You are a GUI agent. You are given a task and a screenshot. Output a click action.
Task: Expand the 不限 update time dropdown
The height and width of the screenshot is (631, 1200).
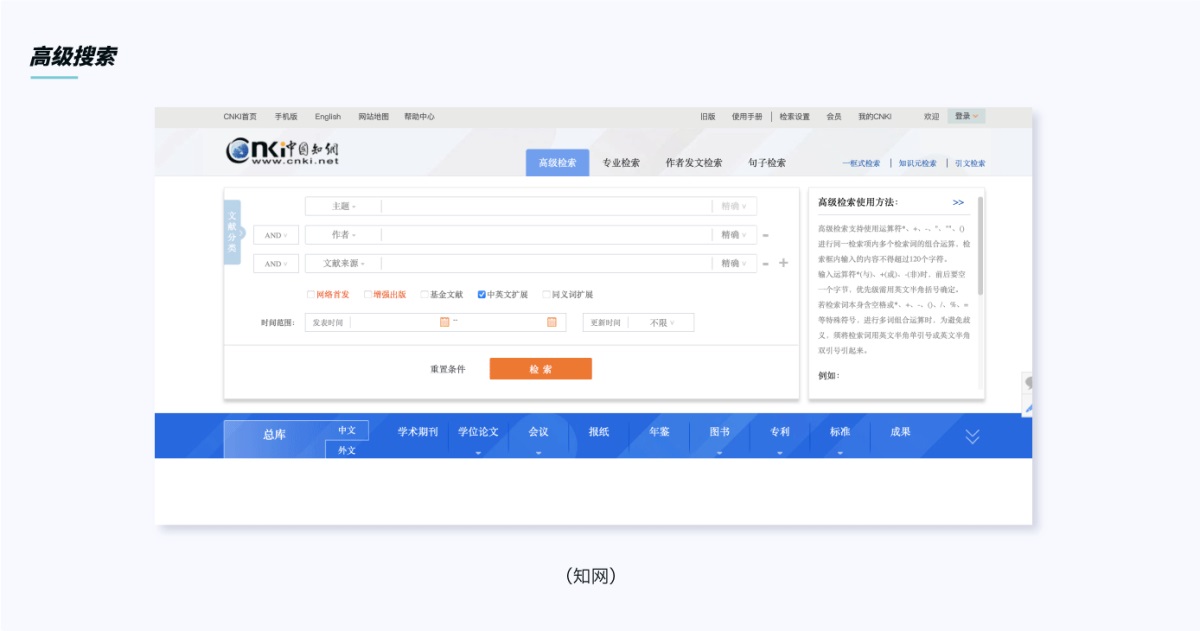coord(662,323)
